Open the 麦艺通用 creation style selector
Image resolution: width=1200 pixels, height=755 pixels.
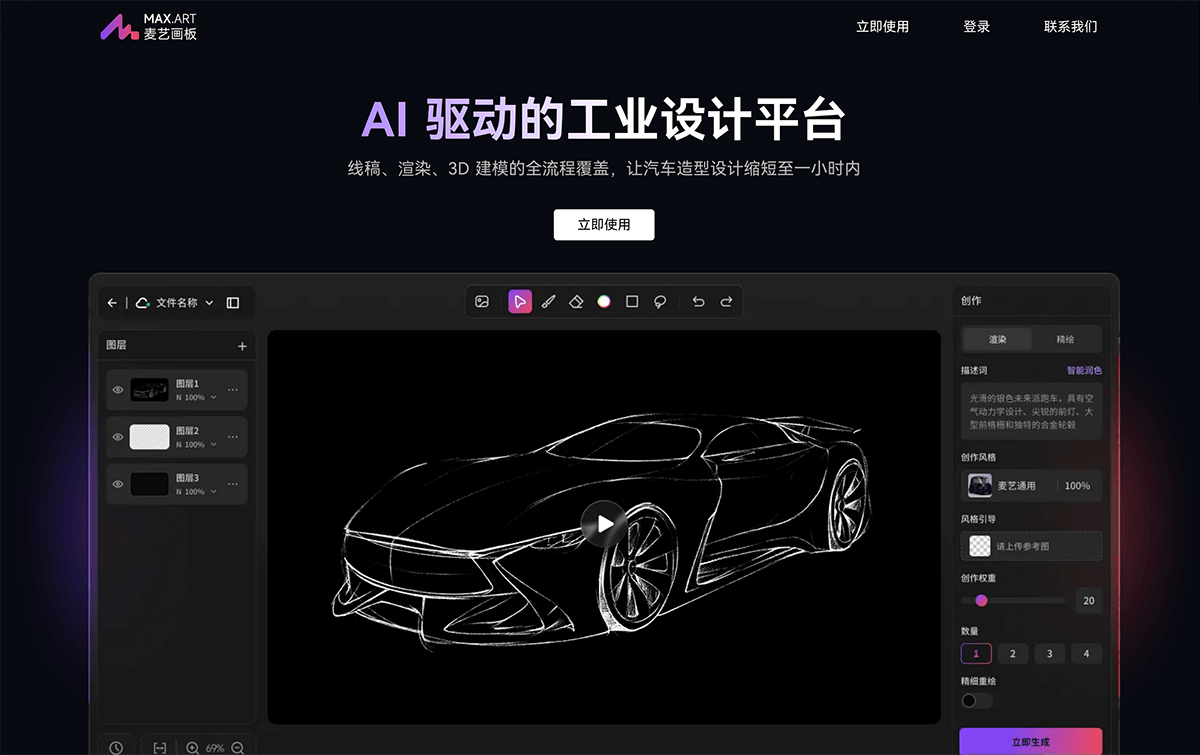1030,486
